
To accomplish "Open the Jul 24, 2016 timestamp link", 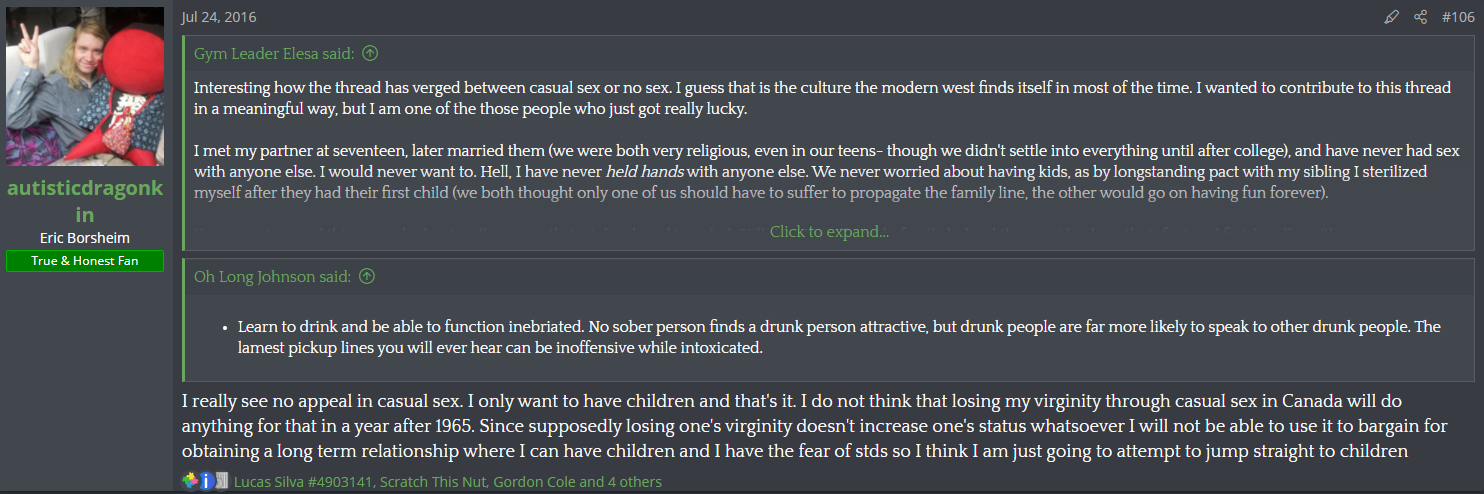I will (217, 17).
